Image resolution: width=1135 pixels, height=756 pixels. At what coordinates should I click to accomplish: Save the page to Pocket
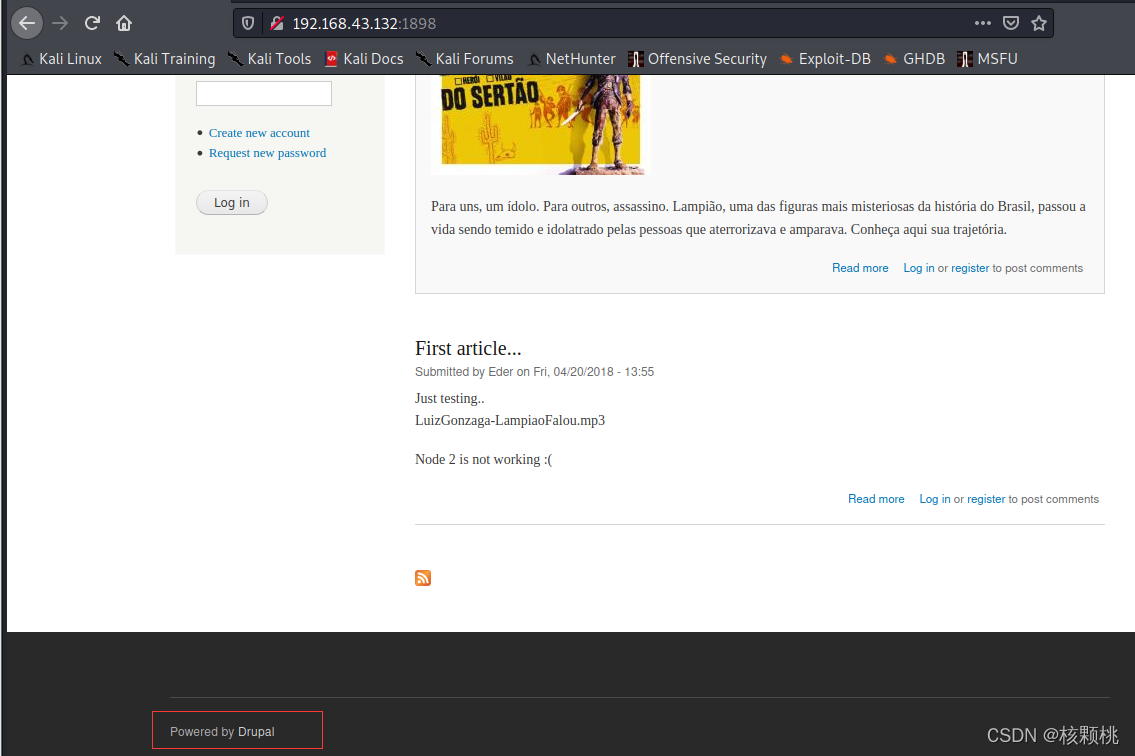coord(1011,23)
